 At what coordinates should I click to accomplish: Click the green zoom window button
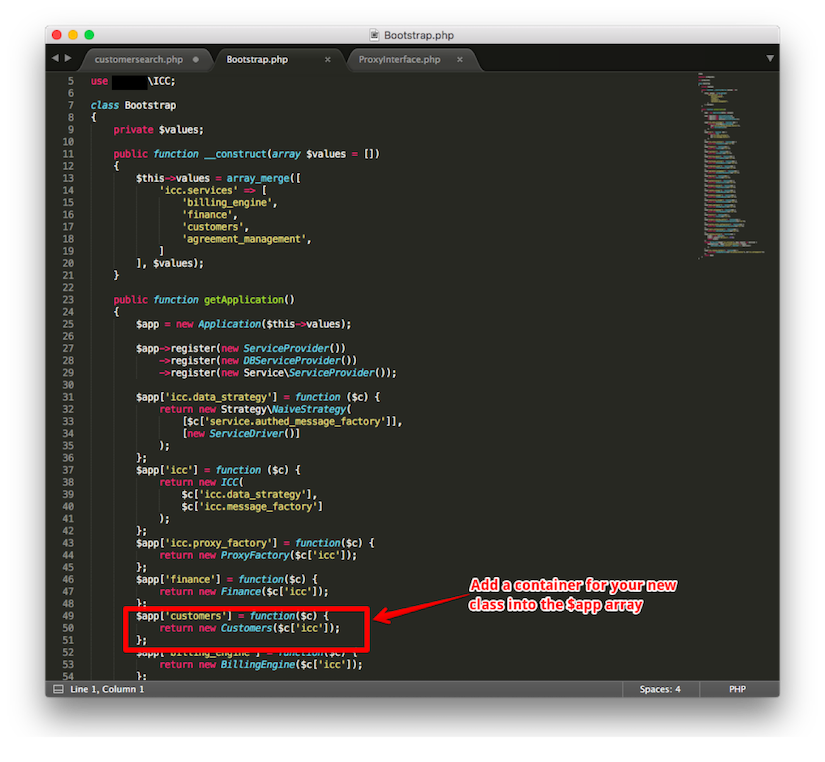[89, 35]
